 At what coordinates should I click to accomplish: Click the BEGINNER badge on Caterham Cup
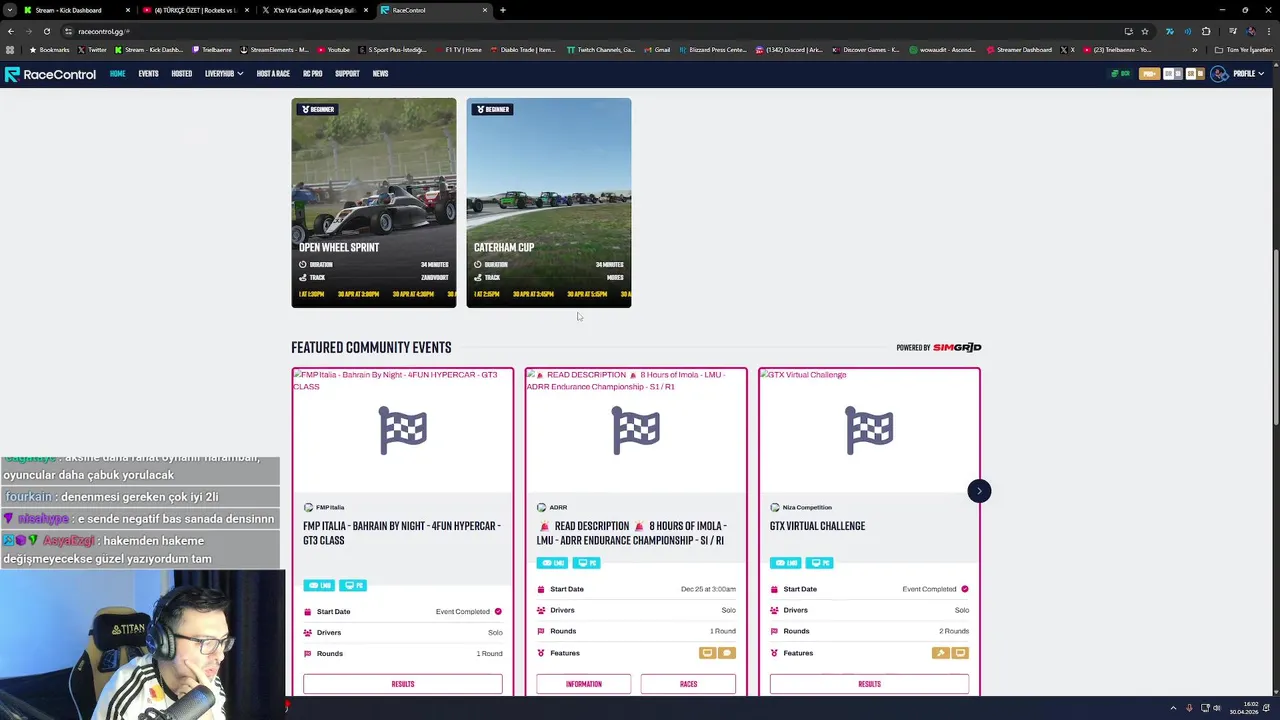(x=494, y=109)
